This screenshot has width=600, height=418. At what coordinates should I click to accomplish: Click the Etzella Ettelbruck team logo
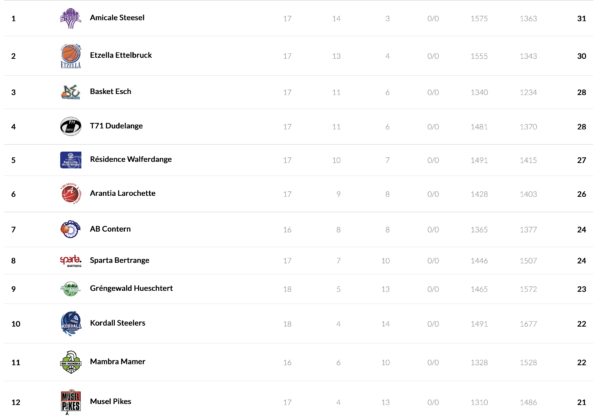(70, 56)
